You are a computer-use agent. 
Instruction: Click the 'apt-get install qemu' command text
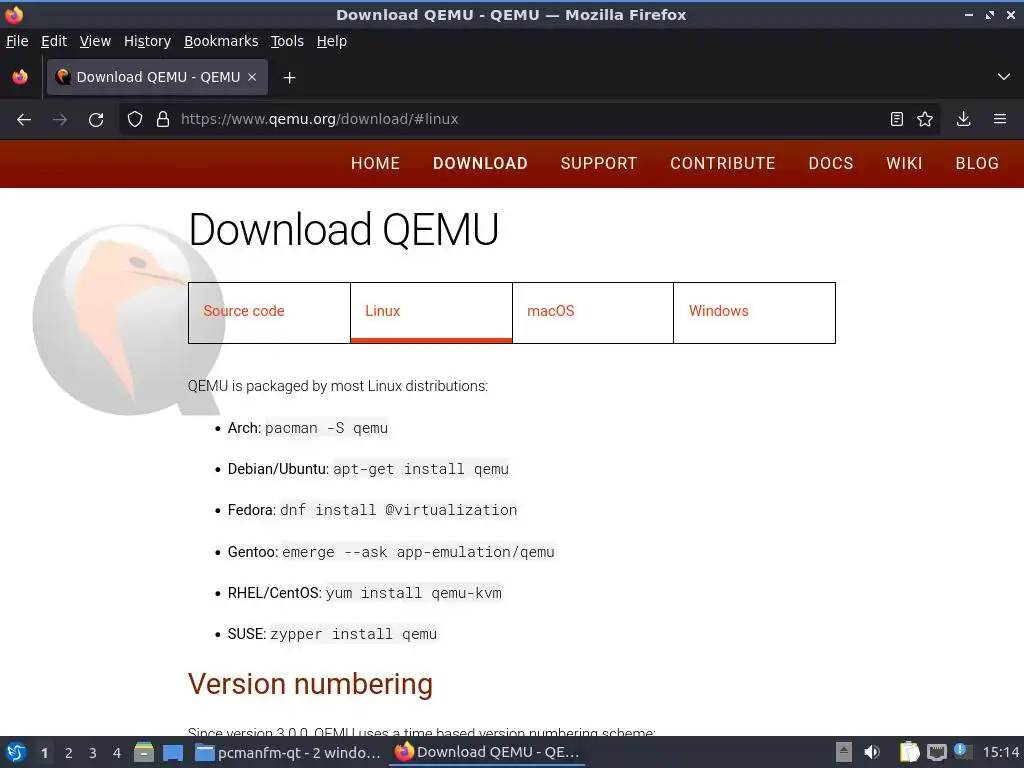click(x=421, y=470)
